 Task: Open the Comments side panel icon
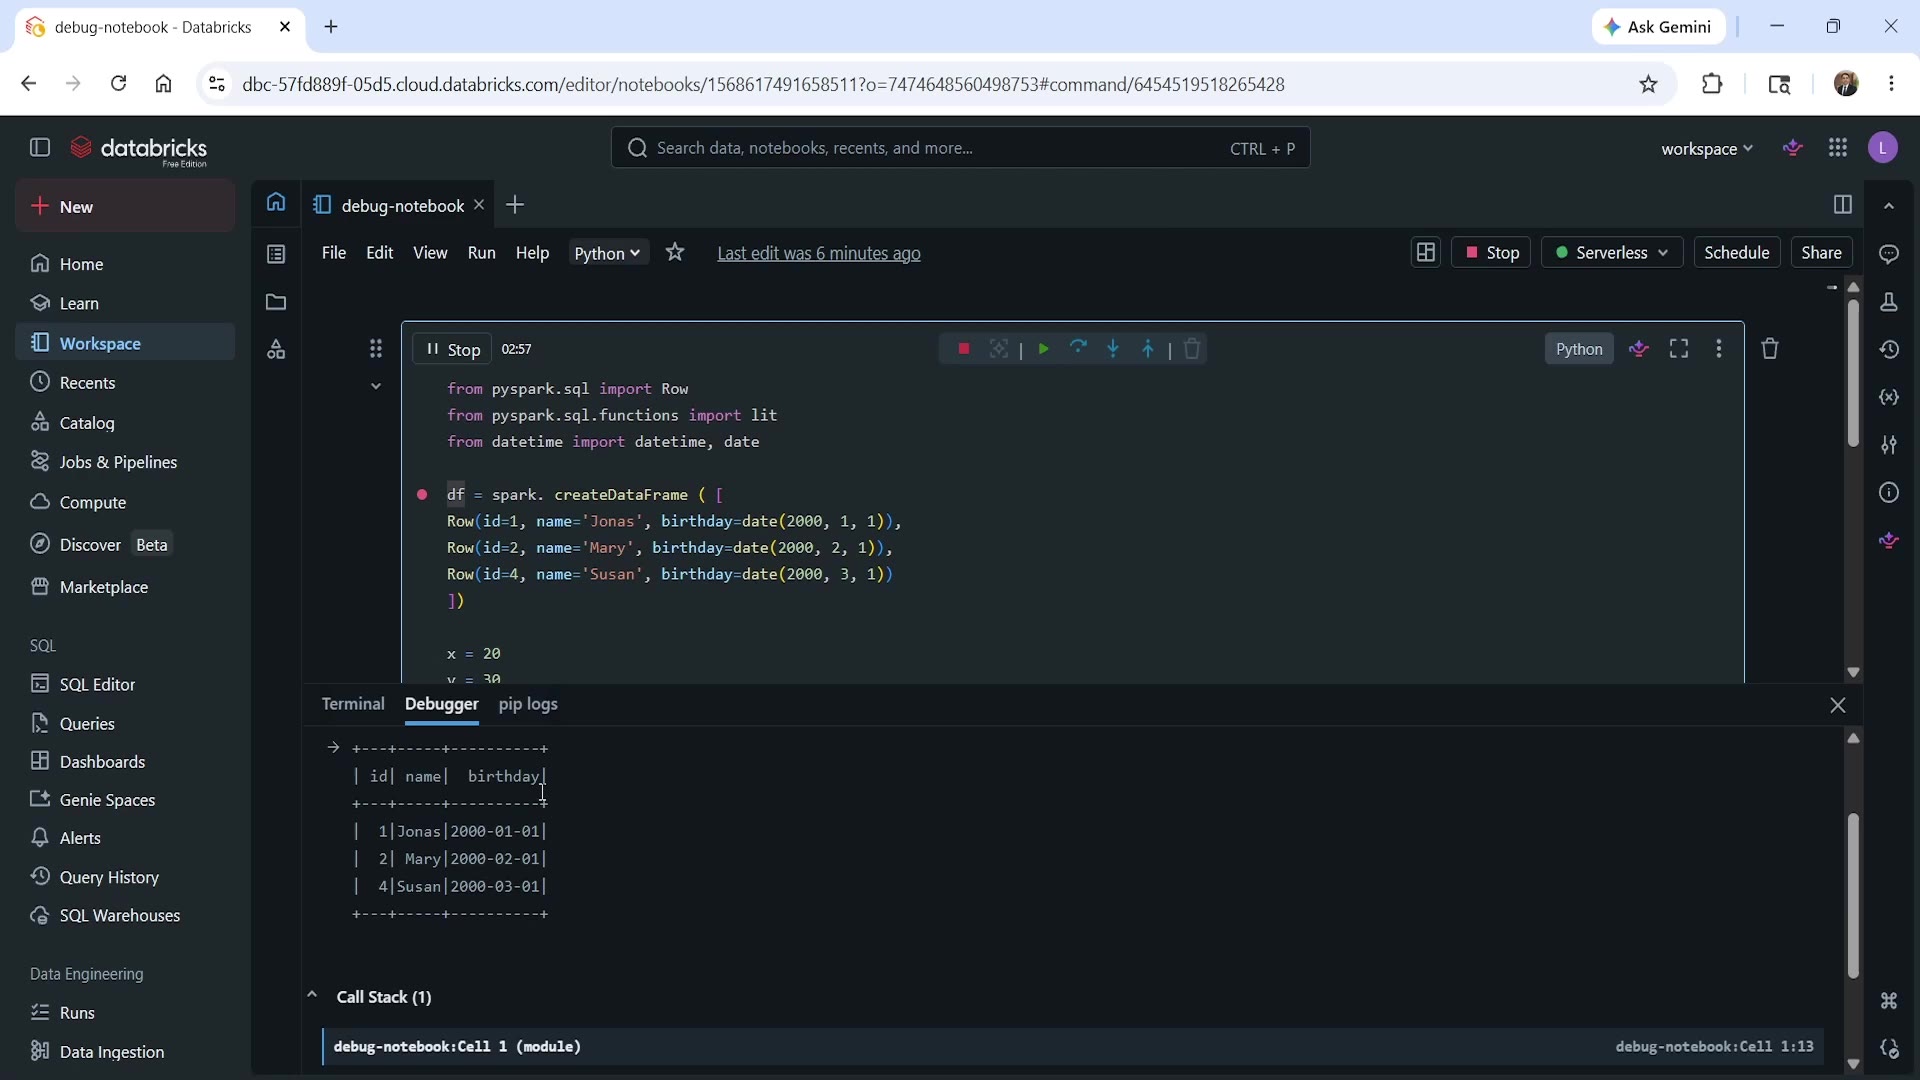pyautogui.click(x=1889, y=254)
